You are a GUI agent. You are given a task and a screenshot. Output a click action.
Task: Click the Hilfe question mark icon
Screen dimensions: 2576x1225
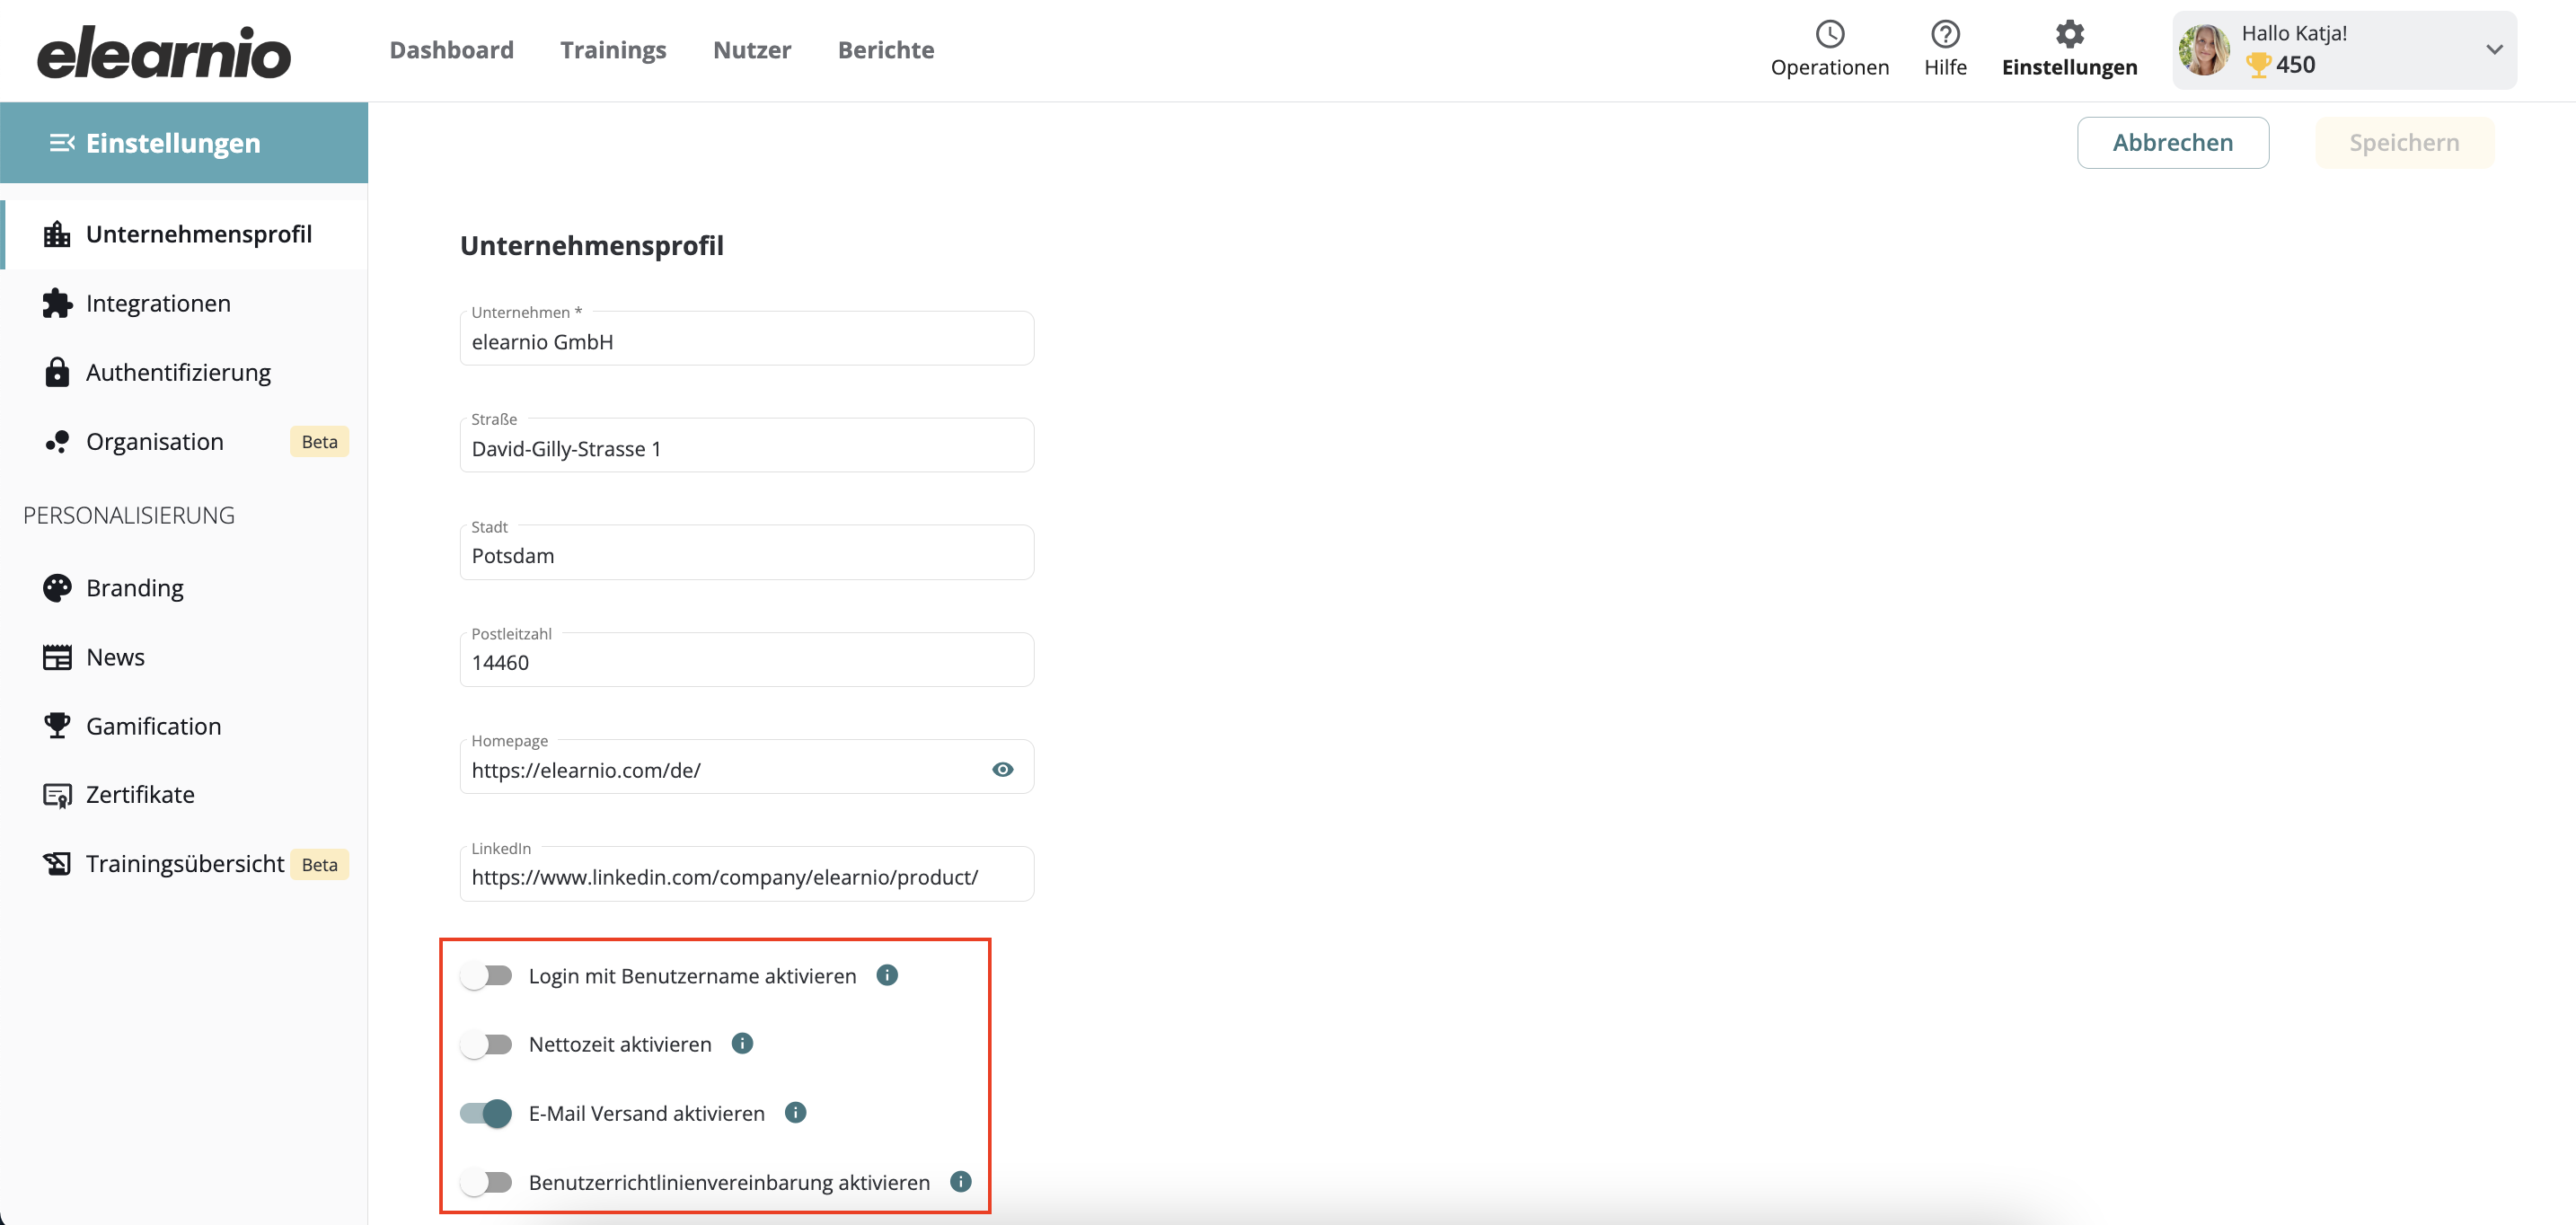point(1944,35)
